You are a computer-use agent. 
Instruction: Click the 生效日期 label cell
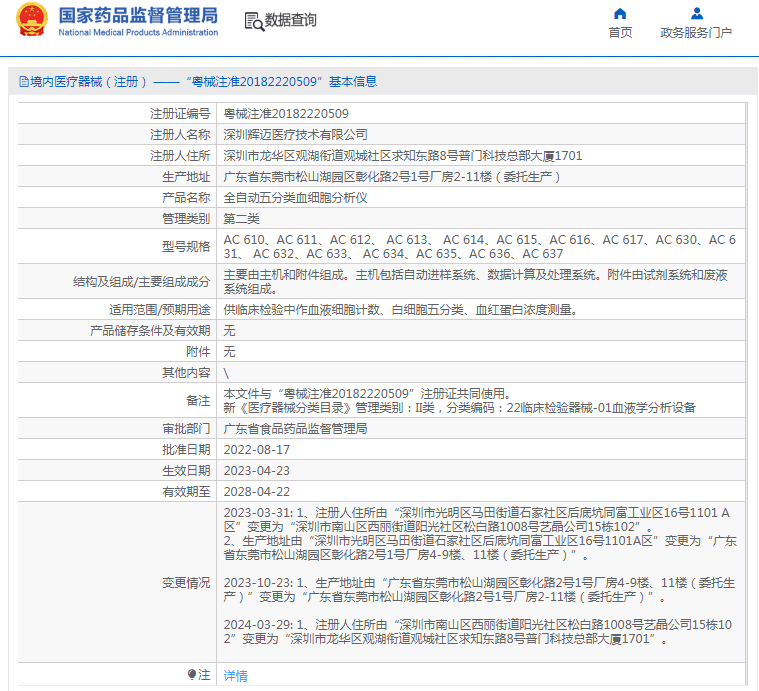[x=117, y=471]
